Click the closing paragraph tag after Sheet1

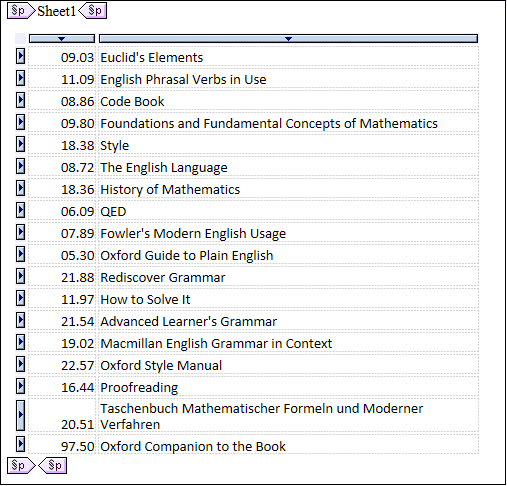pyautogui.click(x=93, y=11)
